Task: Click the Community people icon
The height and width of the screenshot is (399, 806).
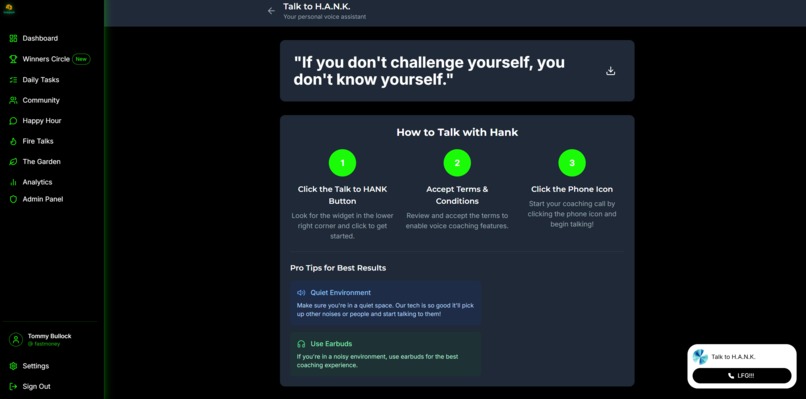Action: point(13,100)
